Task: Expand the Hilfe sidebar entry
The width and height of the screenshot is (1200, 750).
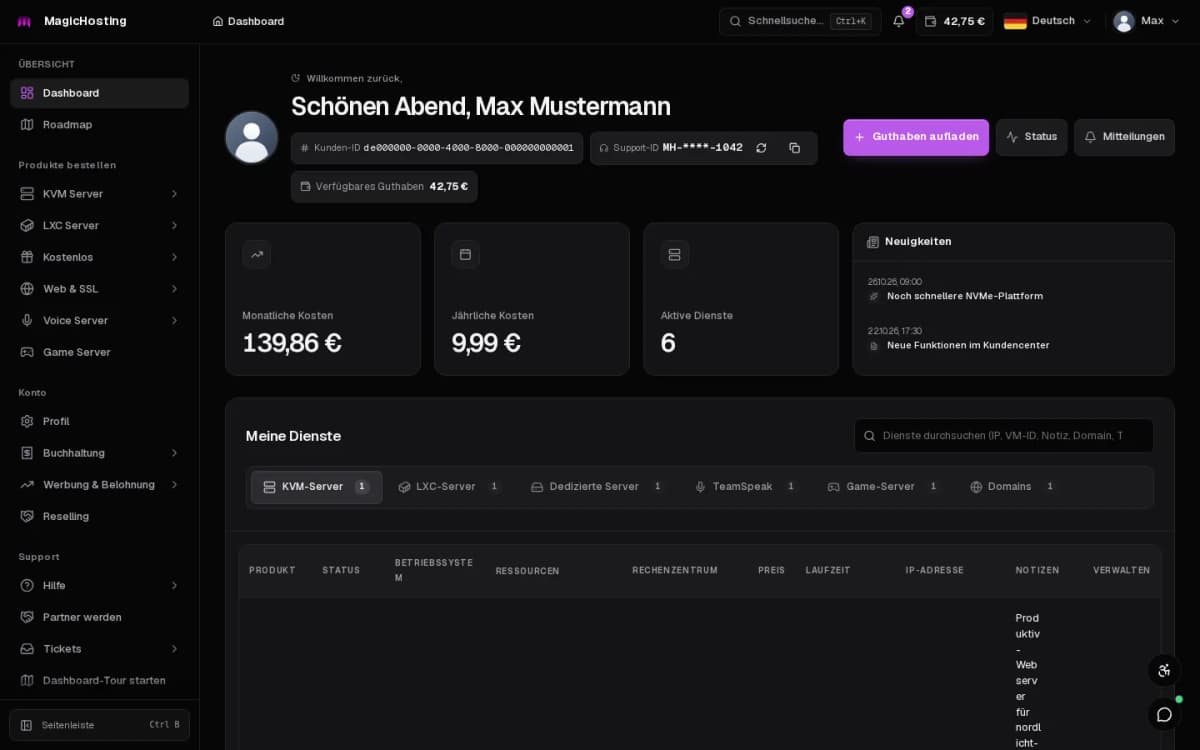Action: [x=99, y=586]
